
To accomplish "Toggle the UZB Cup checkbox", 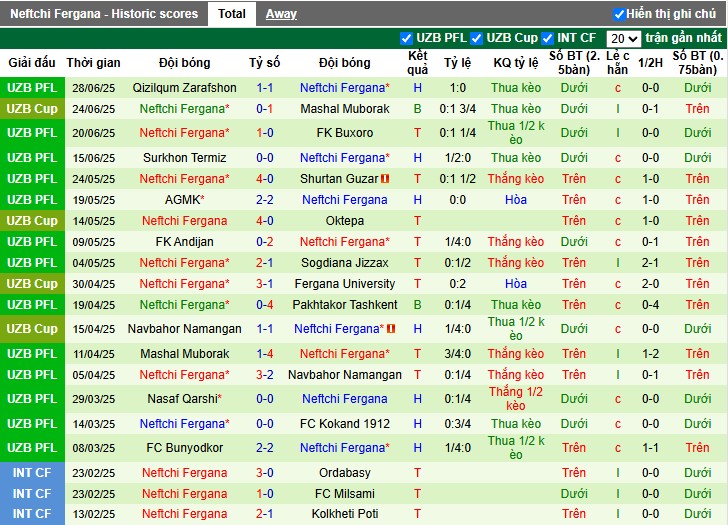I will coord(476,38).
